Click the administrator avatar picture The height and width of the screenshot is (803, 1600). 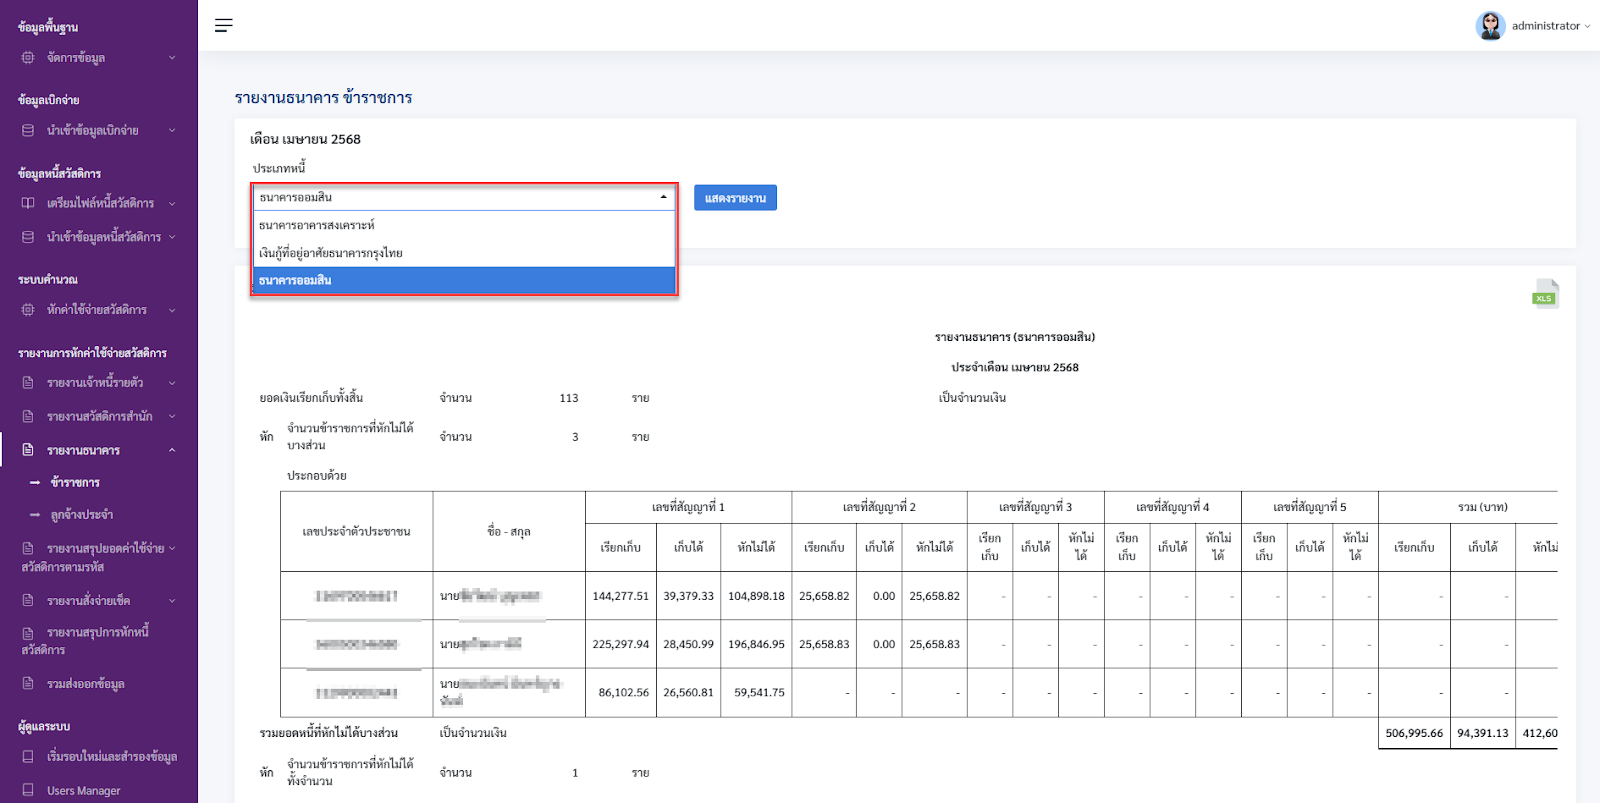[x=1490, y=26]
